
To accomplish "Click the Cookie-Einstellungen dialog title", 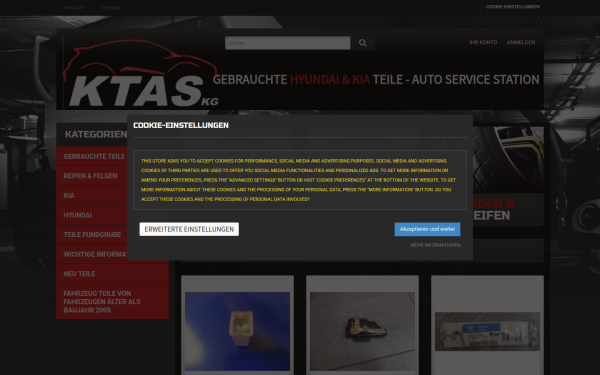I will click(x=181, y=126).
